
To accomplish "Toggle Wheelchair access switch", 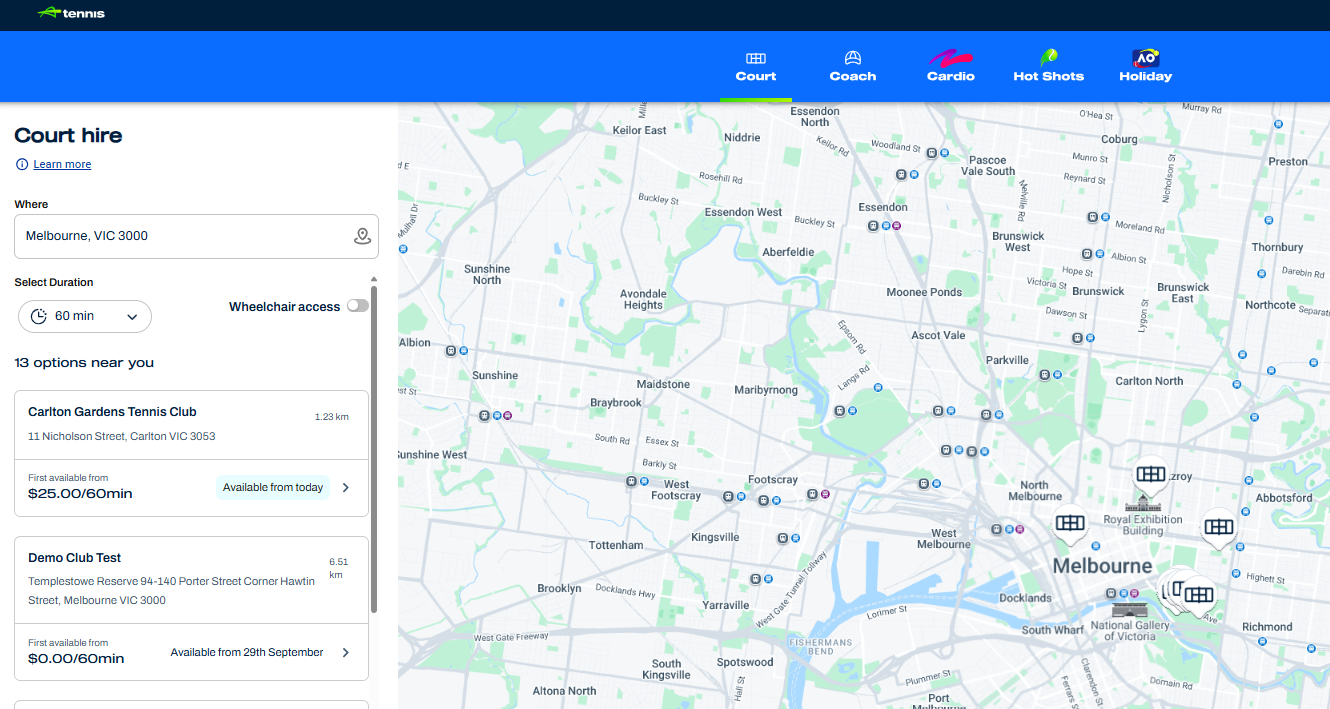I will [x=357, y=306].
